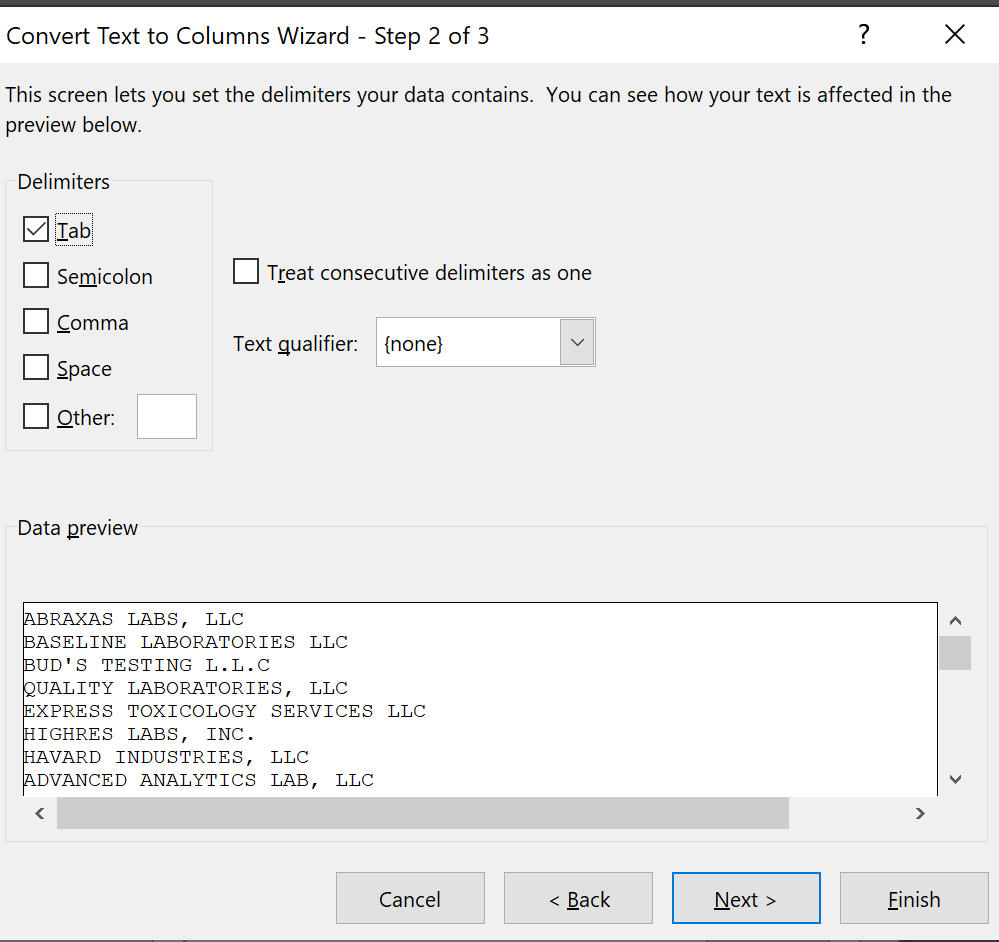Finish the conversion immediately
999x942 pixels.
pyautogui.click(x=914, y=898)
